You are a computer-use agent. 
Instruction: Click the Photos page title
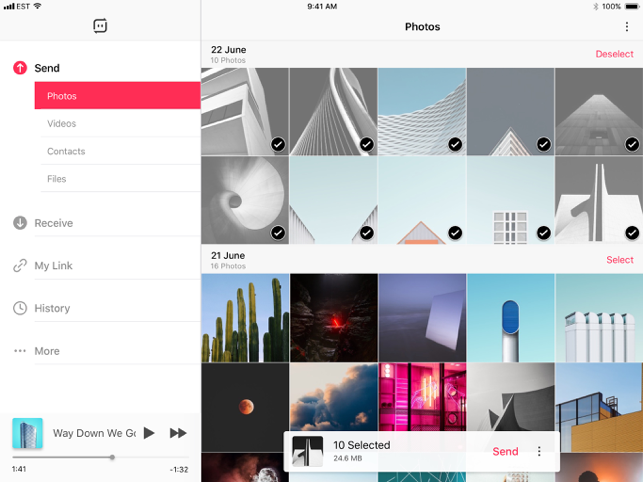click(422, 27)
